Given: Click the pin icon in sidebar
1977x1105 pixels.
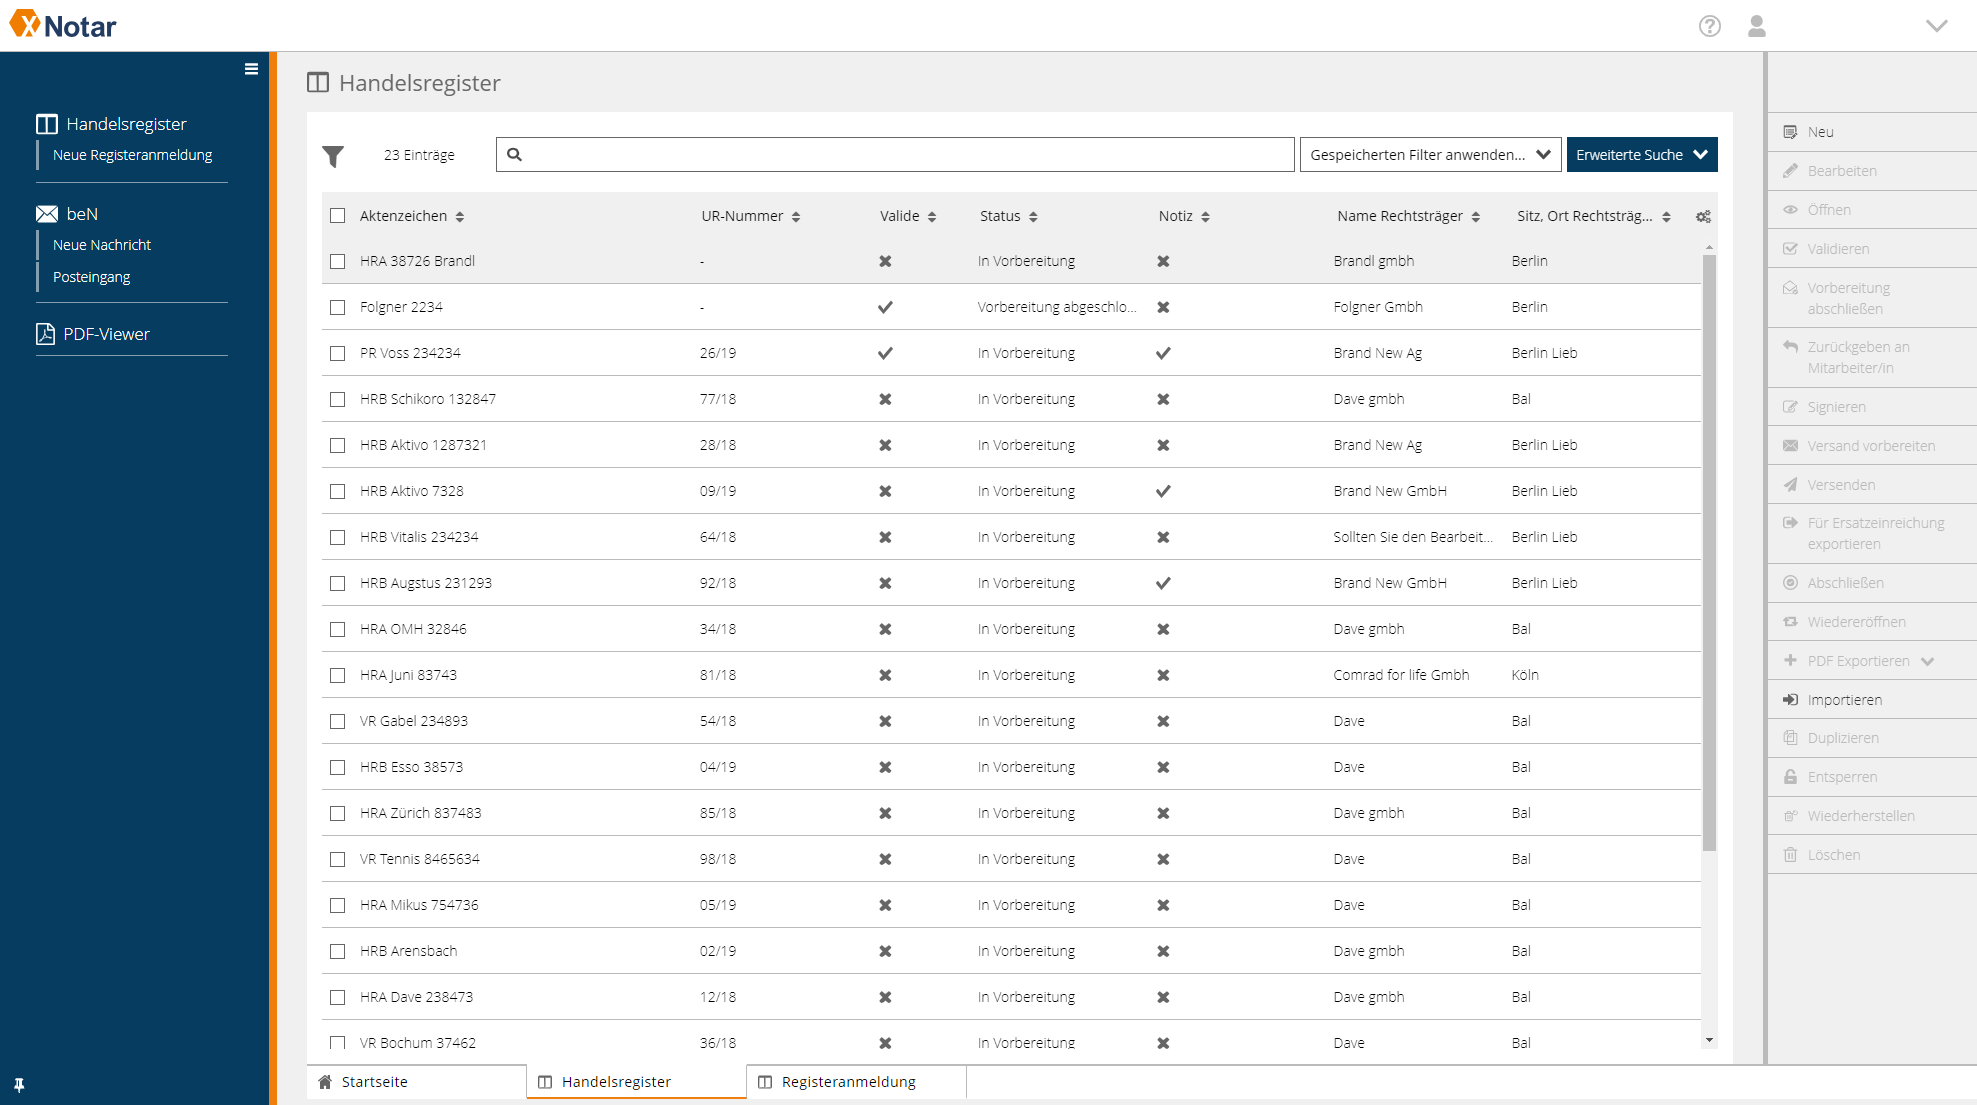Looking at the screenshot, I should [x=19, y=1085].
